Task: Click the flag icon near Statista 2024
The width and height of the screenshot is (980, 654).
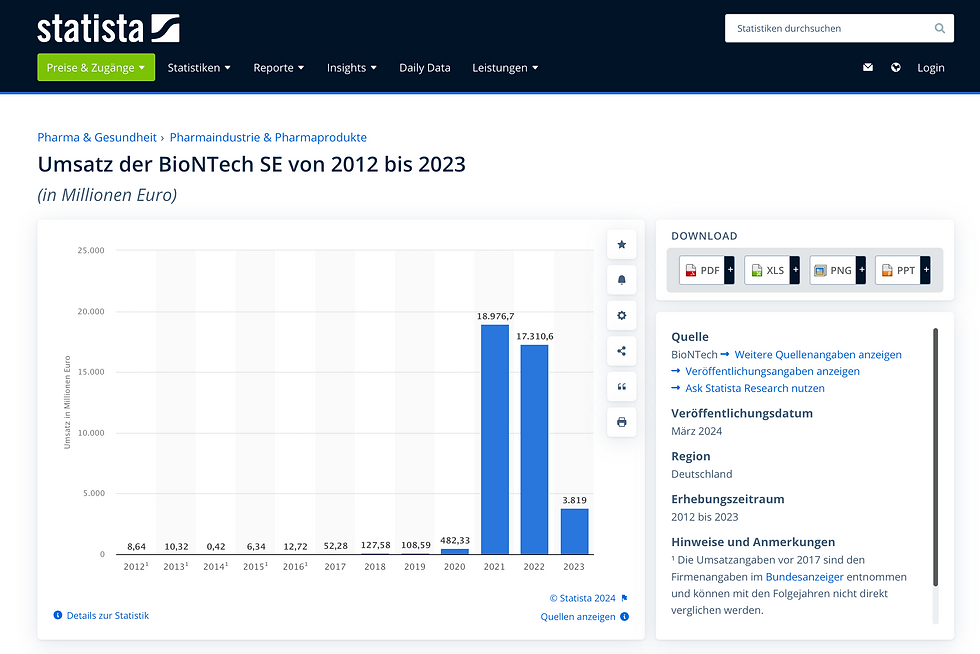Action: click(x=624, y=598)
